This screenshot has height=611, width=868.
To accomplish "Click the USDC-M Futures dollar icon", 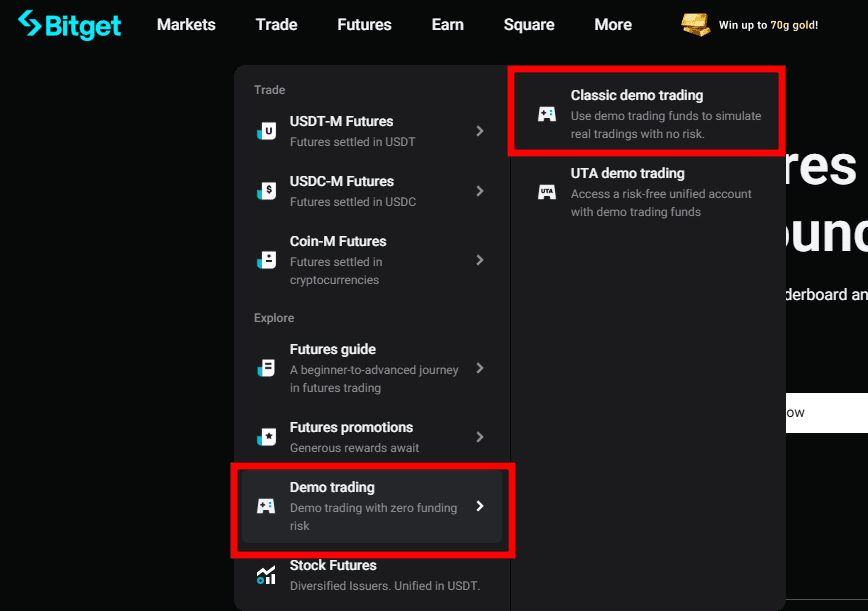I will [x=266, y=191].
